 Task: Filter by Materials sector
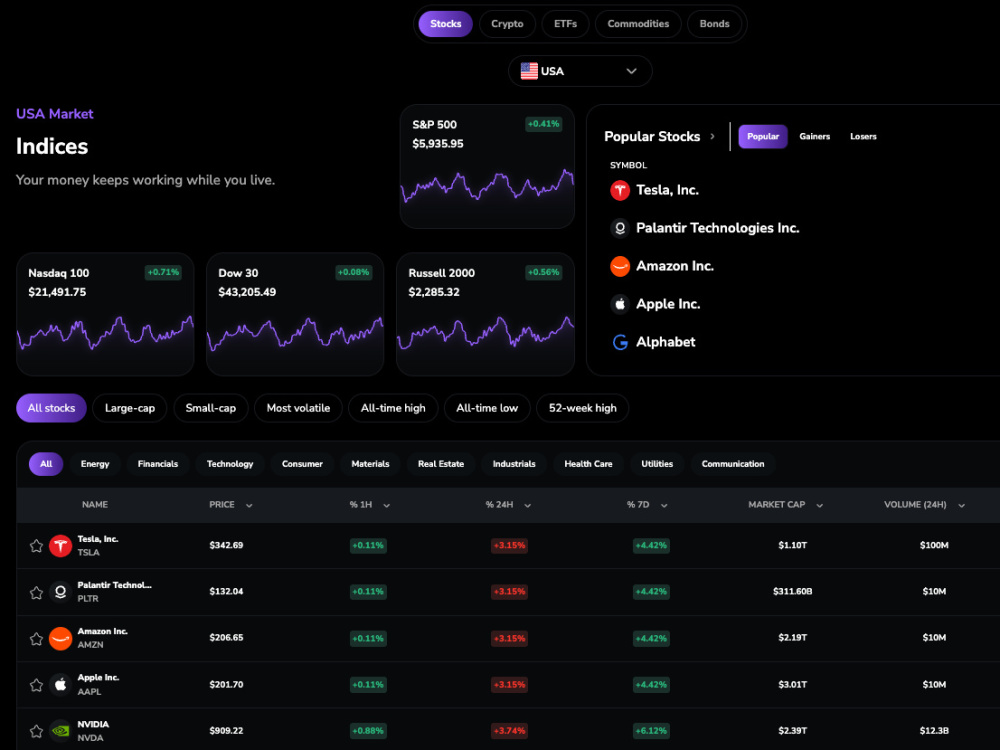[370, 464]
